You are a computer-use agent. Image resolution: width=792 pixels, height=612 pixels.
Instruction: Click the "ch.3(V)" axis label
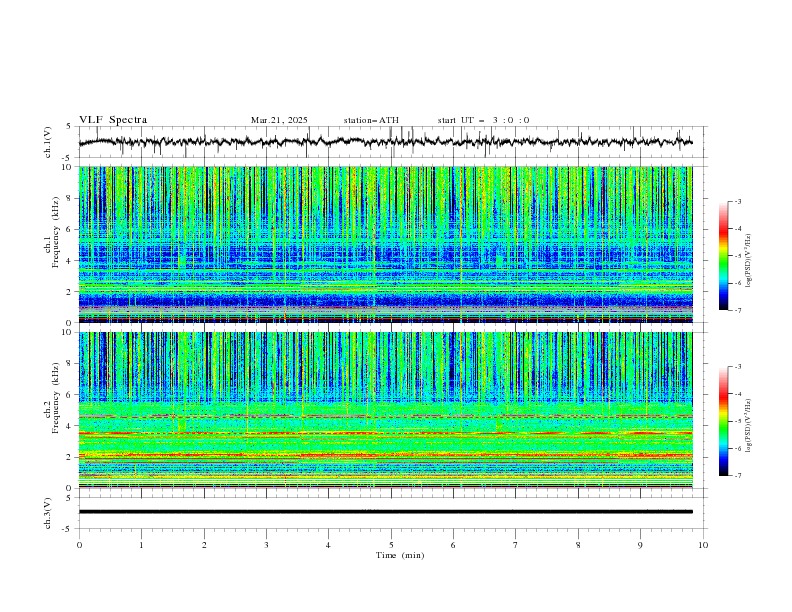(48, 513)
